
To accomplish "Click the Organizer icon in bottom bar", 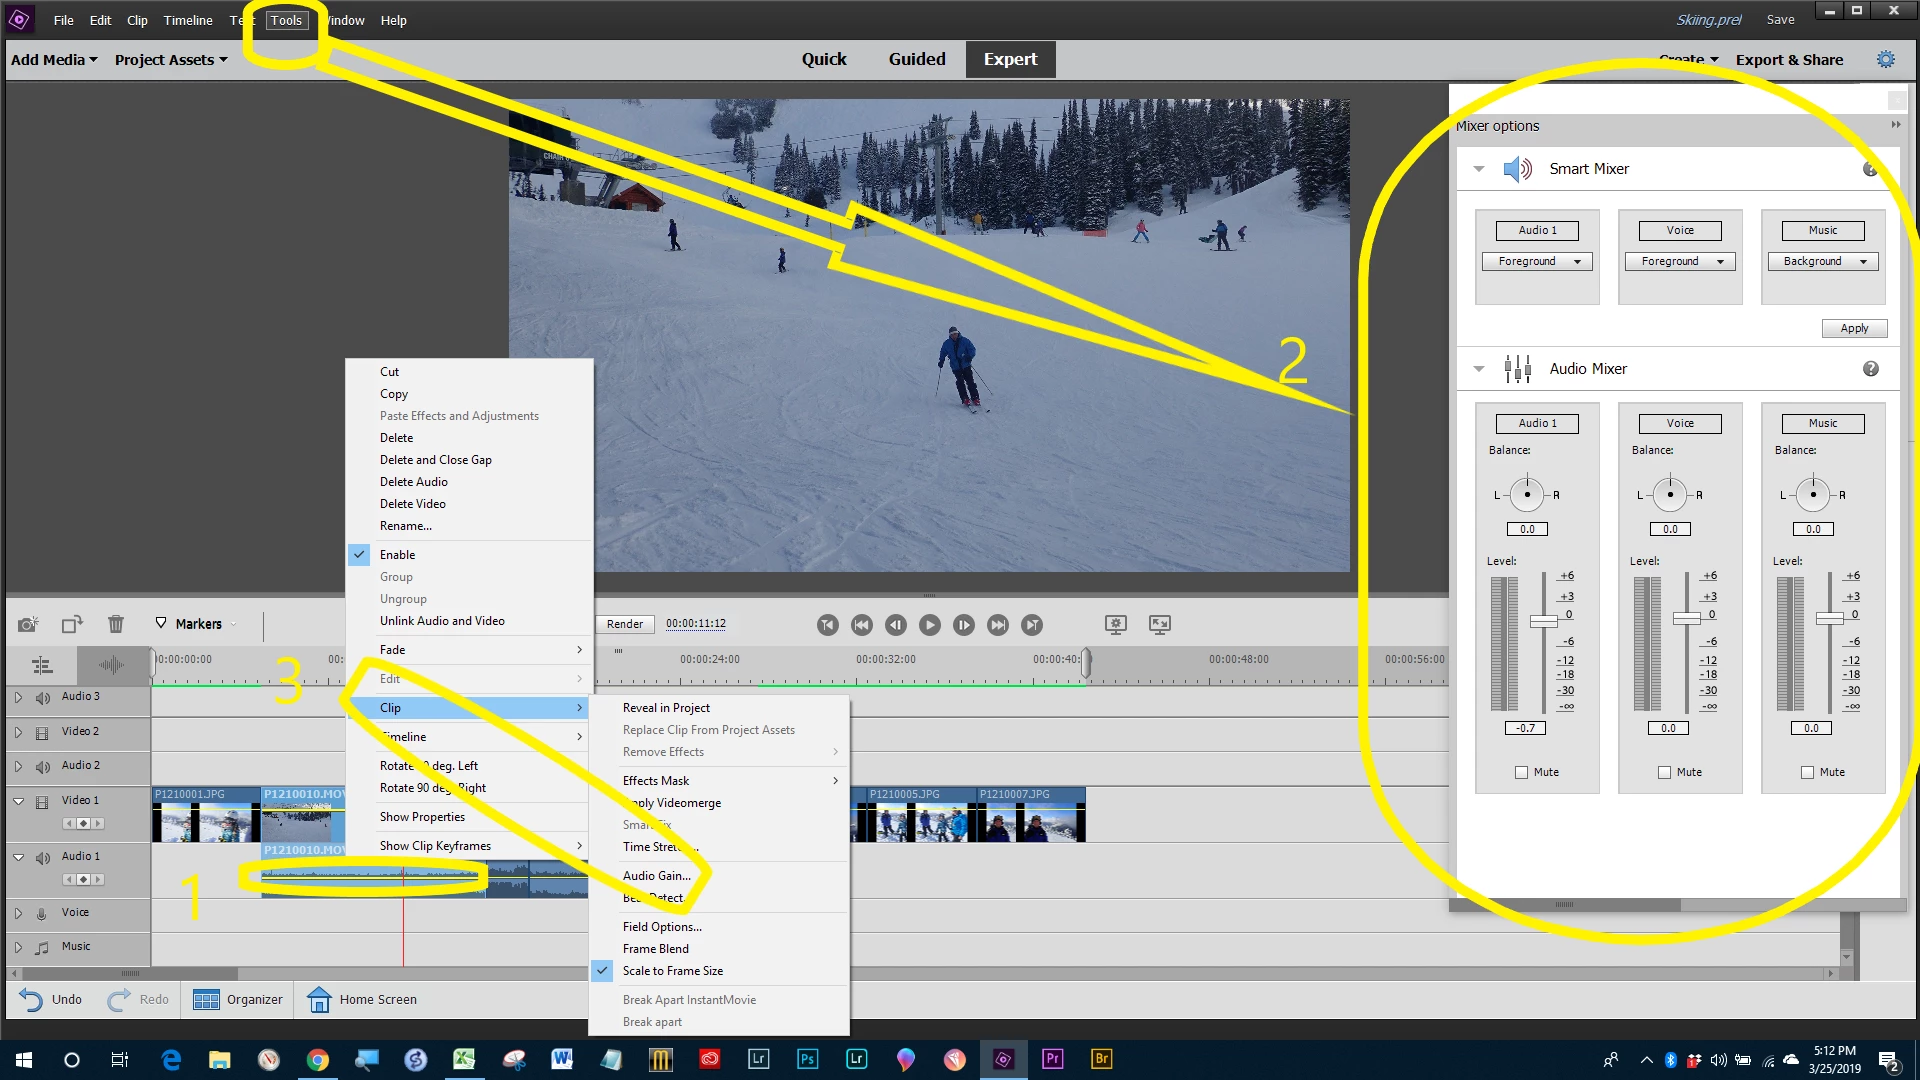I will 206,1000.
